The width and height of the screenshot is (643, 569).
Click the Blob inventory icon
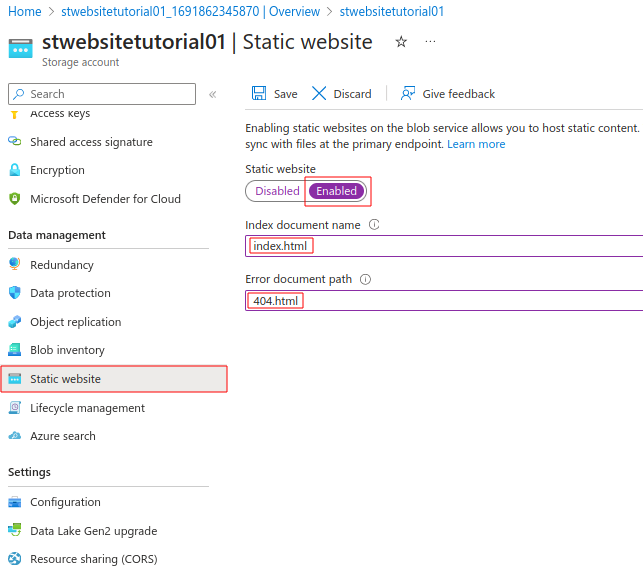[x=15, y=350]
